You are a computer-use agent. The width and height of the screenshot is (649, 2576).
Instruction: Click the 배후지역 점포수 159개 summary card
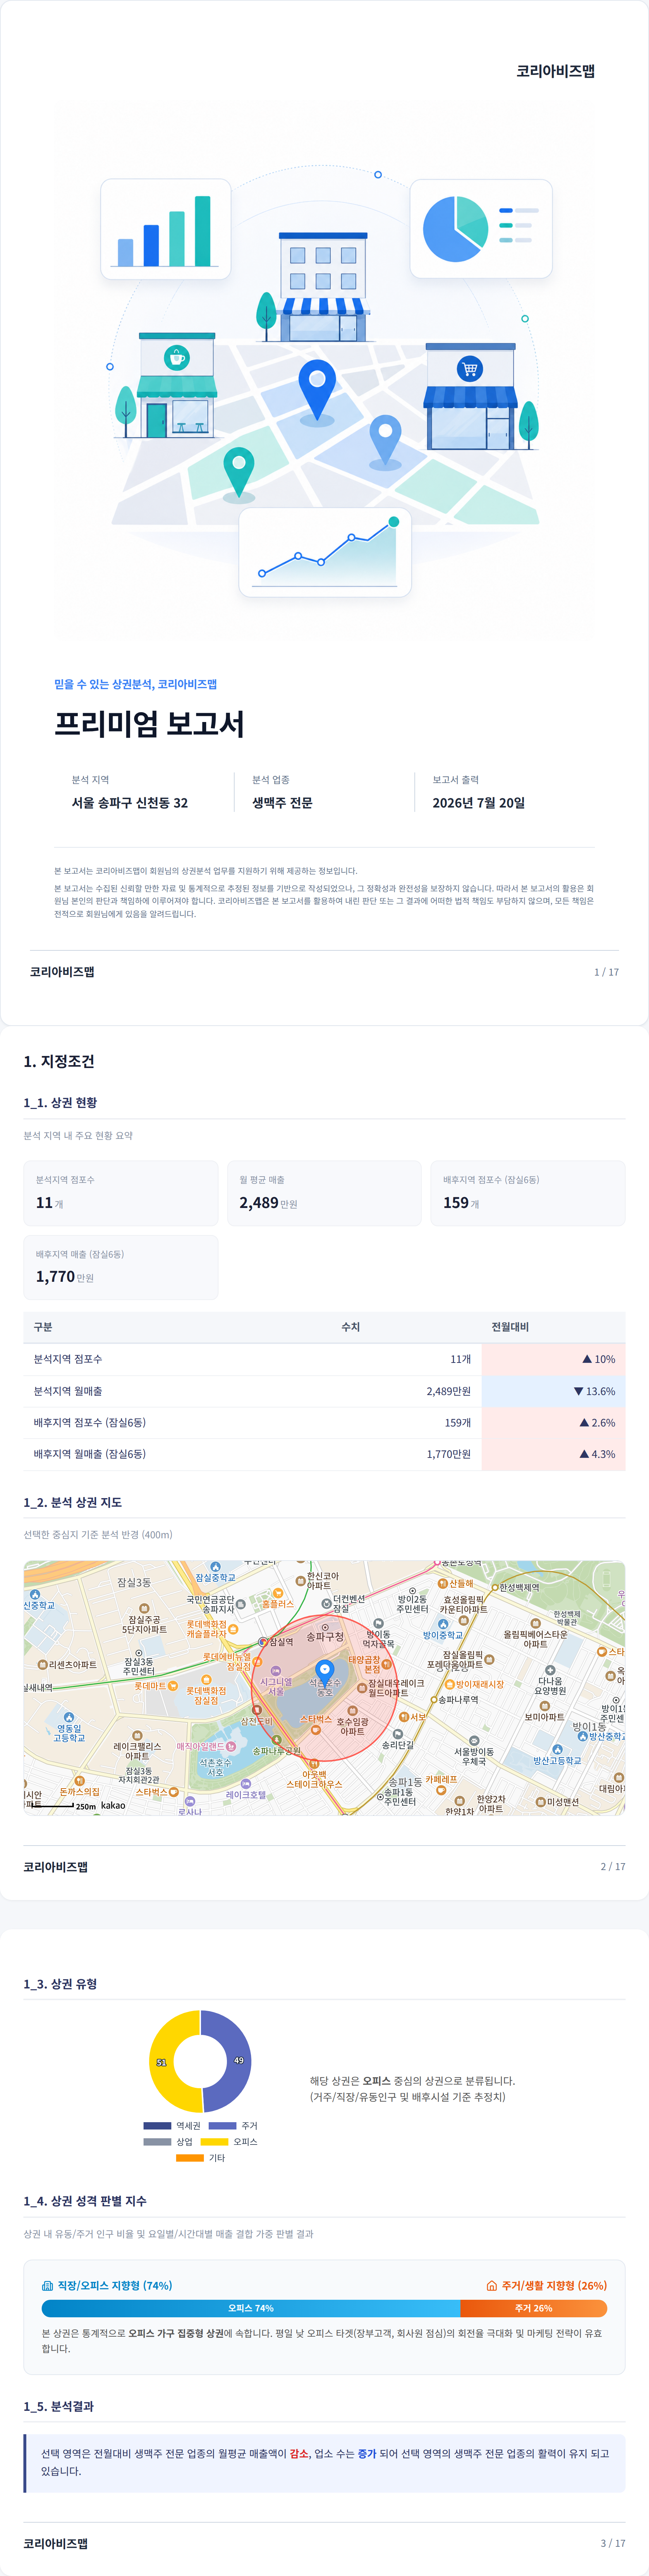coord(528,1193)
